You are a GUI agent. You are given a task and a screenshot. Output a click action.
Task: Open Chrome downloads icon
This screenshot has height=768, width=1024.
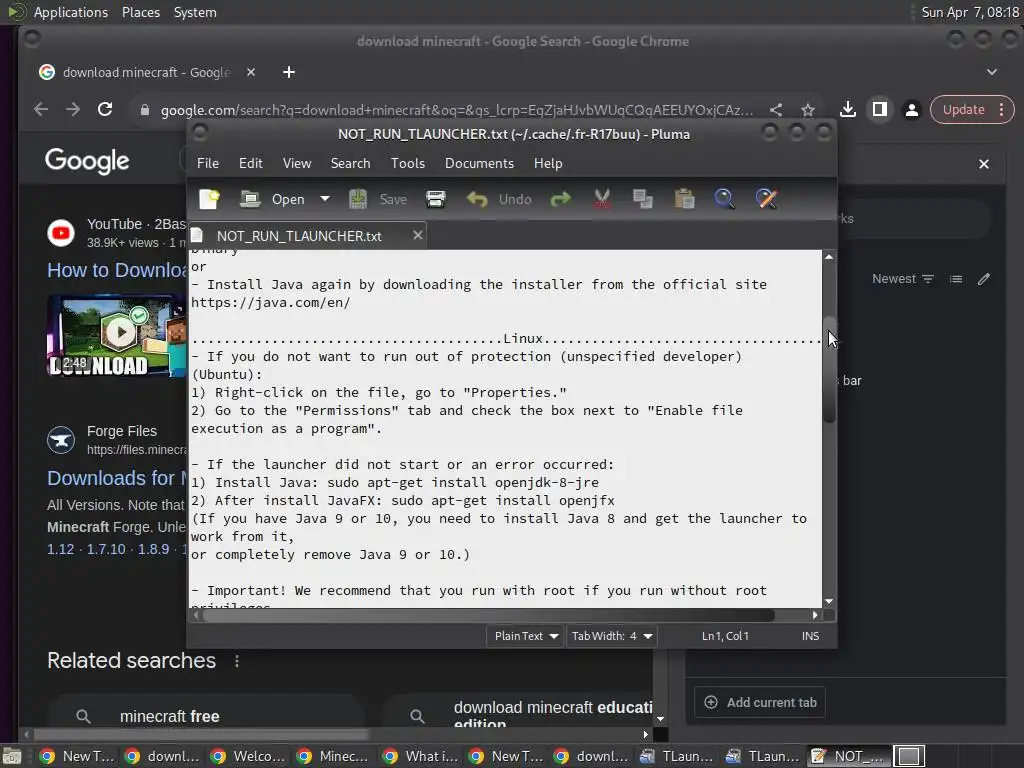pyautogui.click(x=848, y=110)
